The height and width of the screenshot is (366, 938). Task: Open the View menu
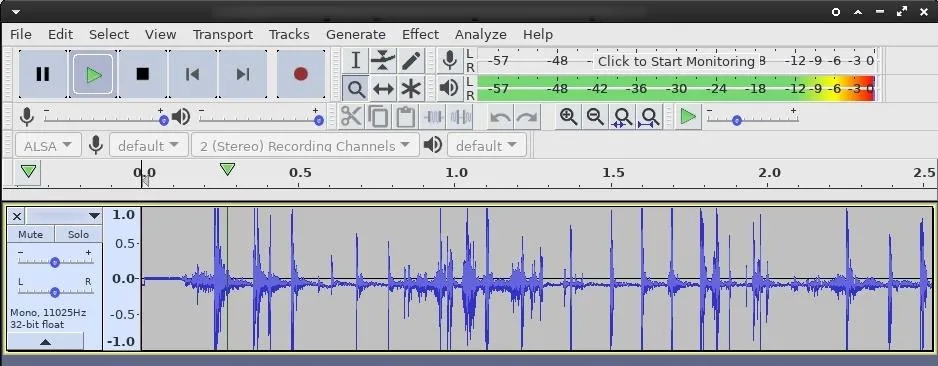[160, 35]
